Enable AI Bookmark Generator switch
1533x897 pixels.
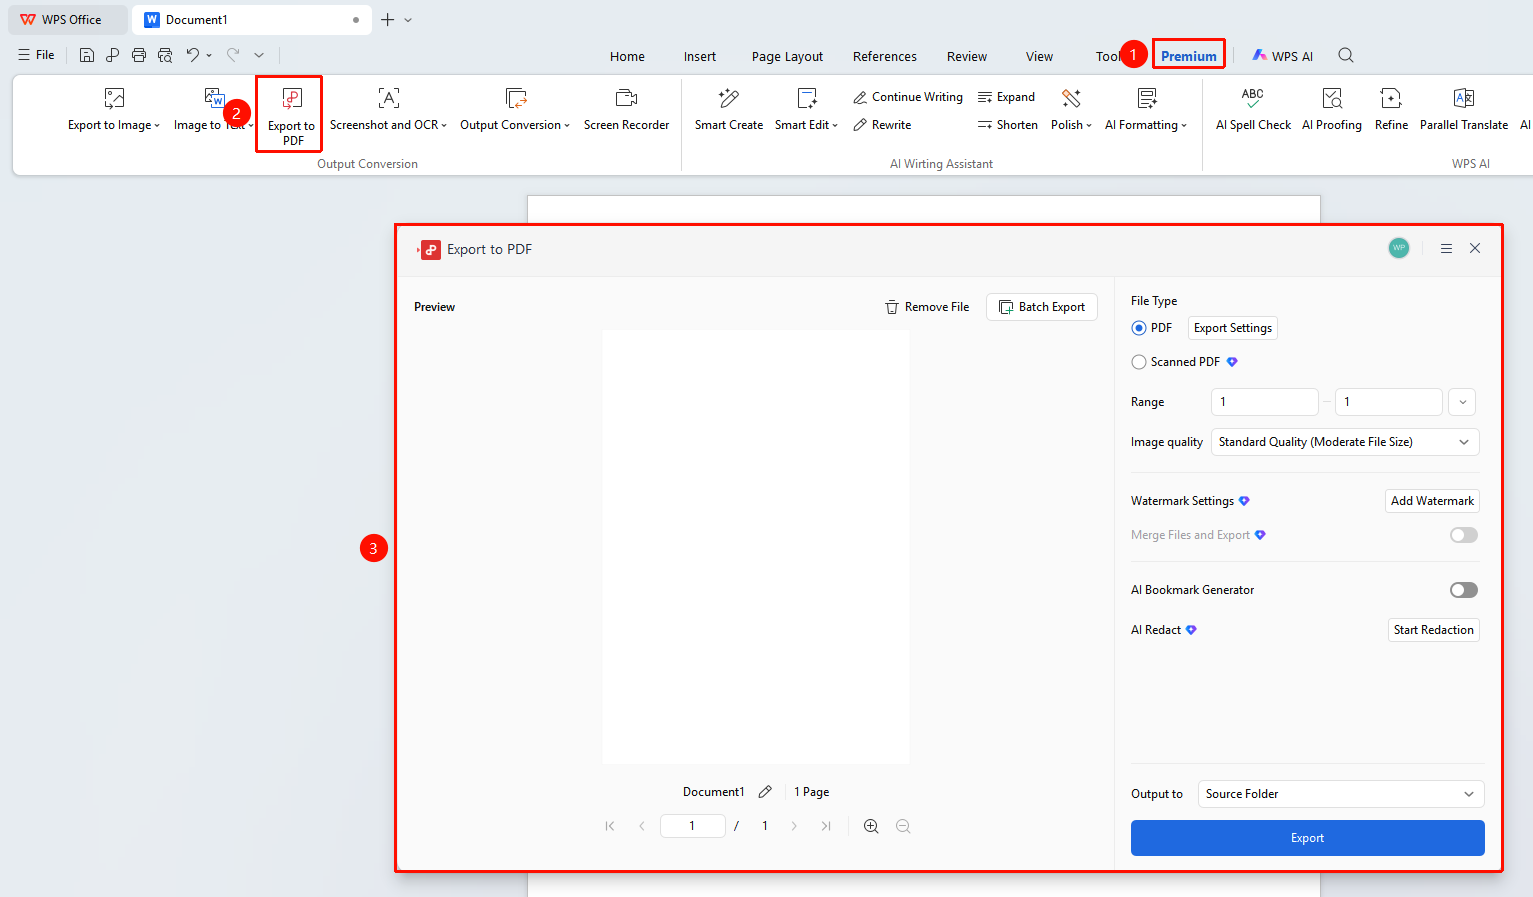coord(1464,590)
